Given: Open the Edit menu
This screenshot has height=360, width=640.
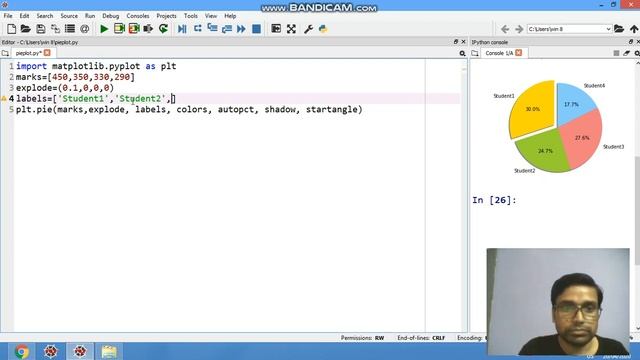Looking at the screenshot, I should coord(24,16).
